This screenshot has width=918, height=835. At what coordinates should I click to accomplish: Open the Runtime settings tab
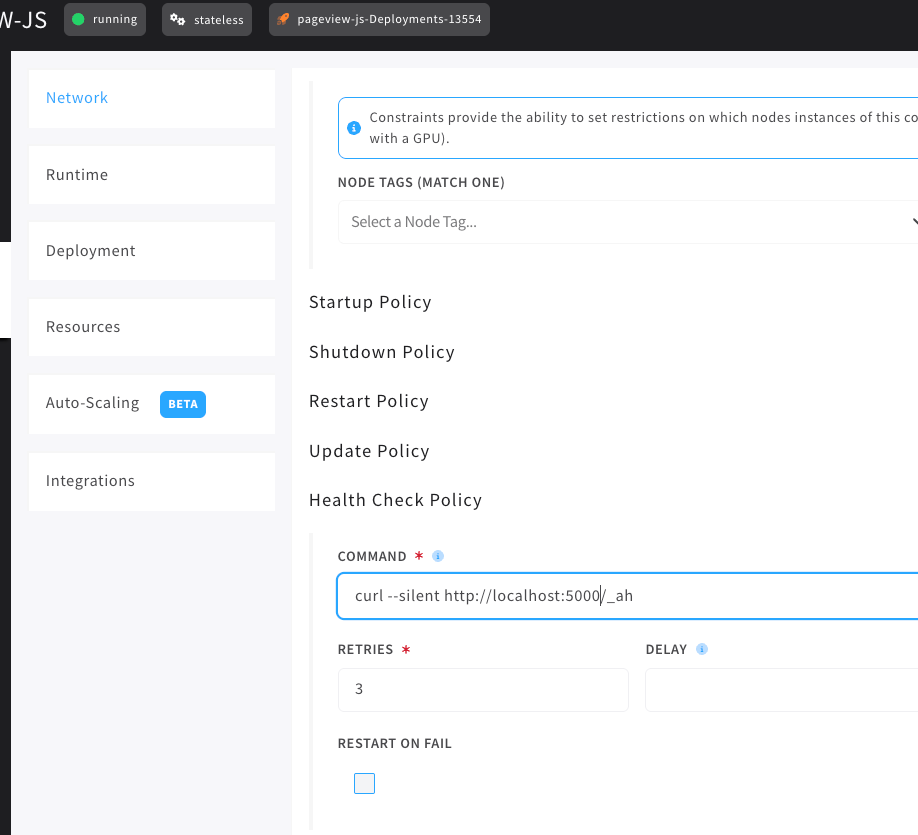(x=152, y=175)
